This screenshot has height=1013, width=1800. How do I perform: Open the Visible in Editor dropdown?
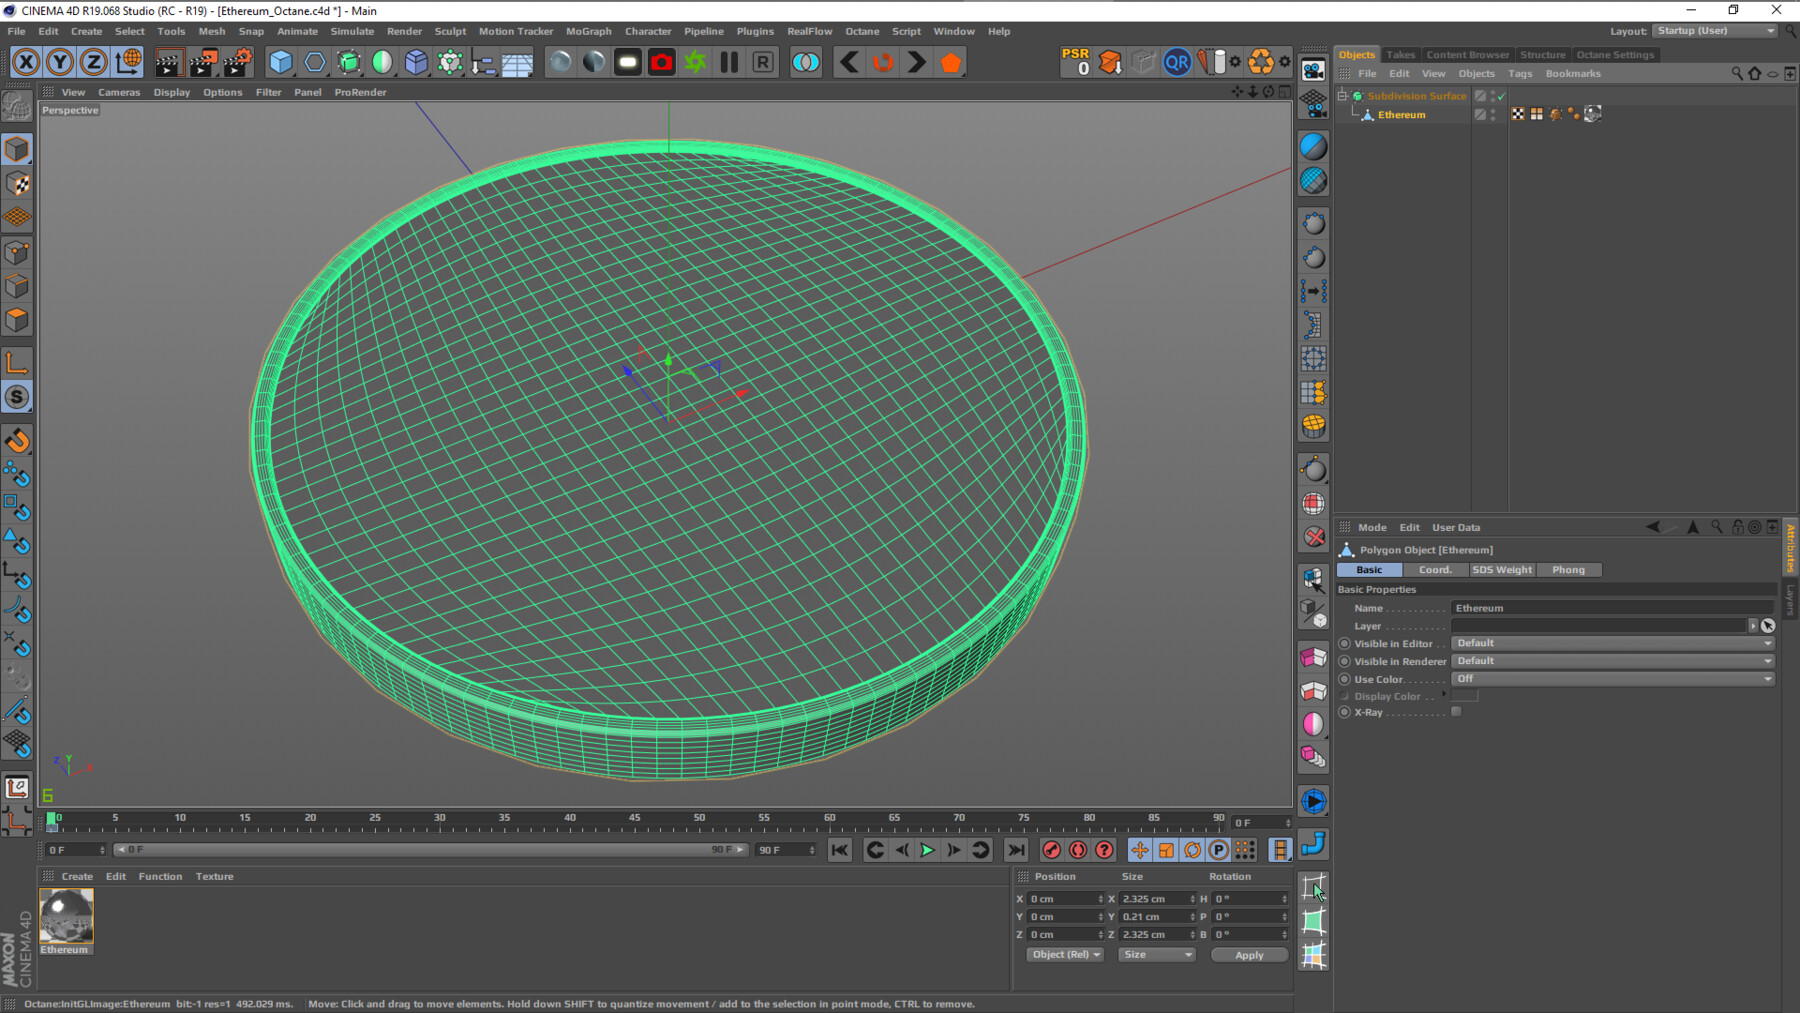1610,643
